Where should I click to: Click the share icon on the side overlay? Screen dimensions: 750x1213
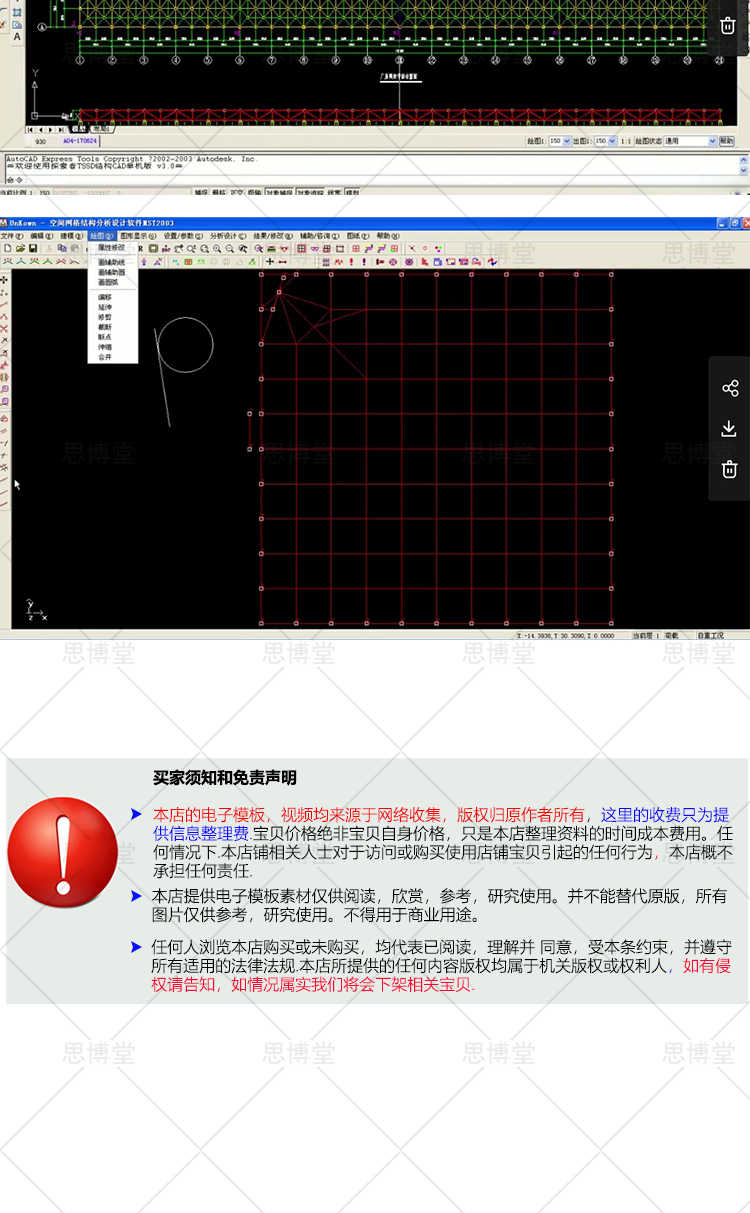click(729, 388)
